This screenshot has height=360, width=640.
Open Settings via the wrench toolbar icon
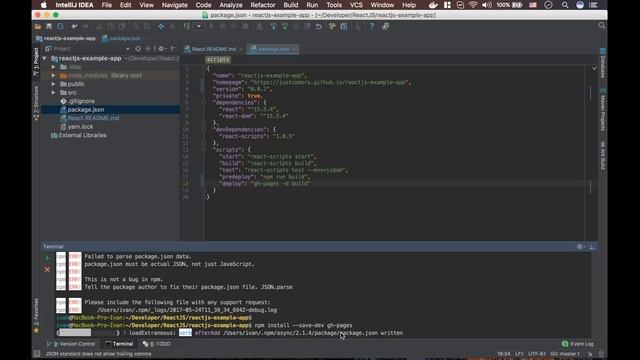point(333,27)
